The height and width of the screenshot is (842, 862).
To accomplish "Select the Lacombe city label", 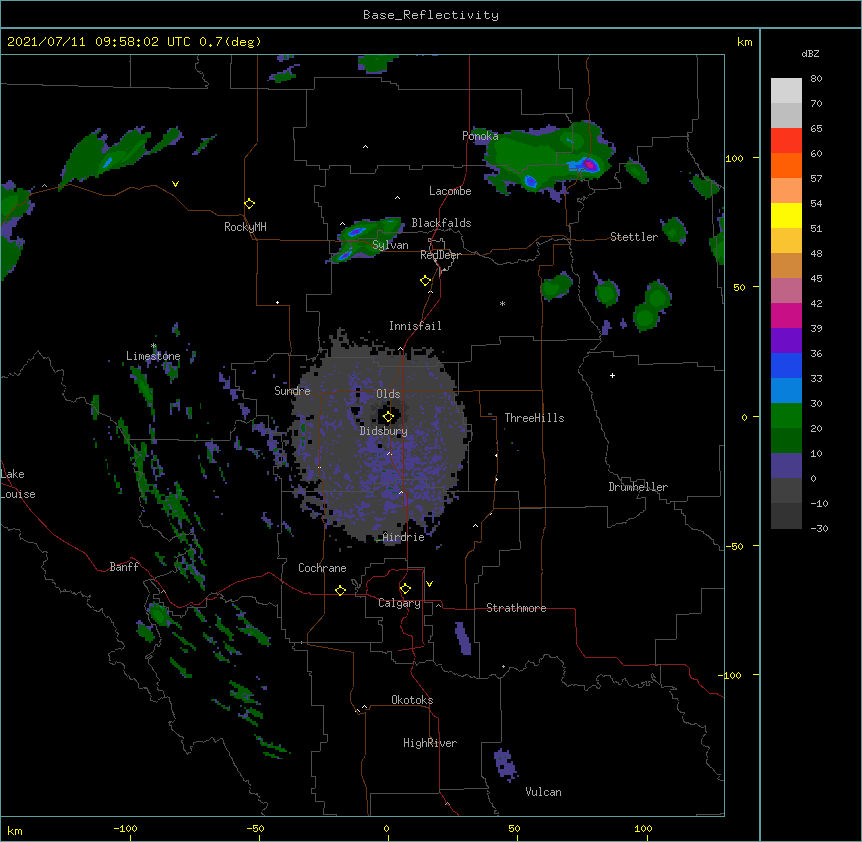I will (x=450, y=191).
